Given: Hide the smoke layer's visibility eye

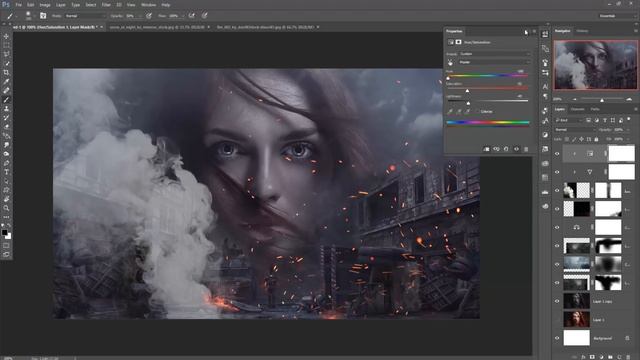Looking at the screenshot, I should click(x=557, y=191).
